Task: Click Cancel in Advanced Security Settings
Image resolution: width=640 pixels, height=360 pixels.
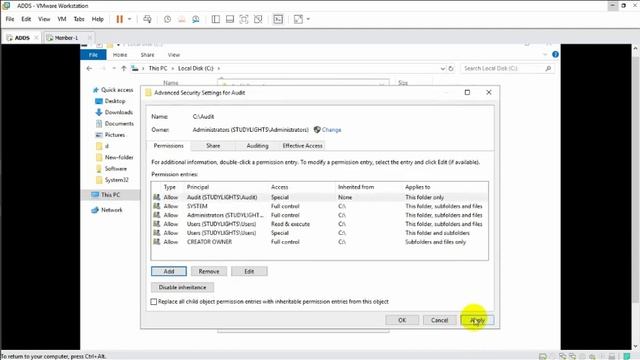Action: (x=439, y=320)
